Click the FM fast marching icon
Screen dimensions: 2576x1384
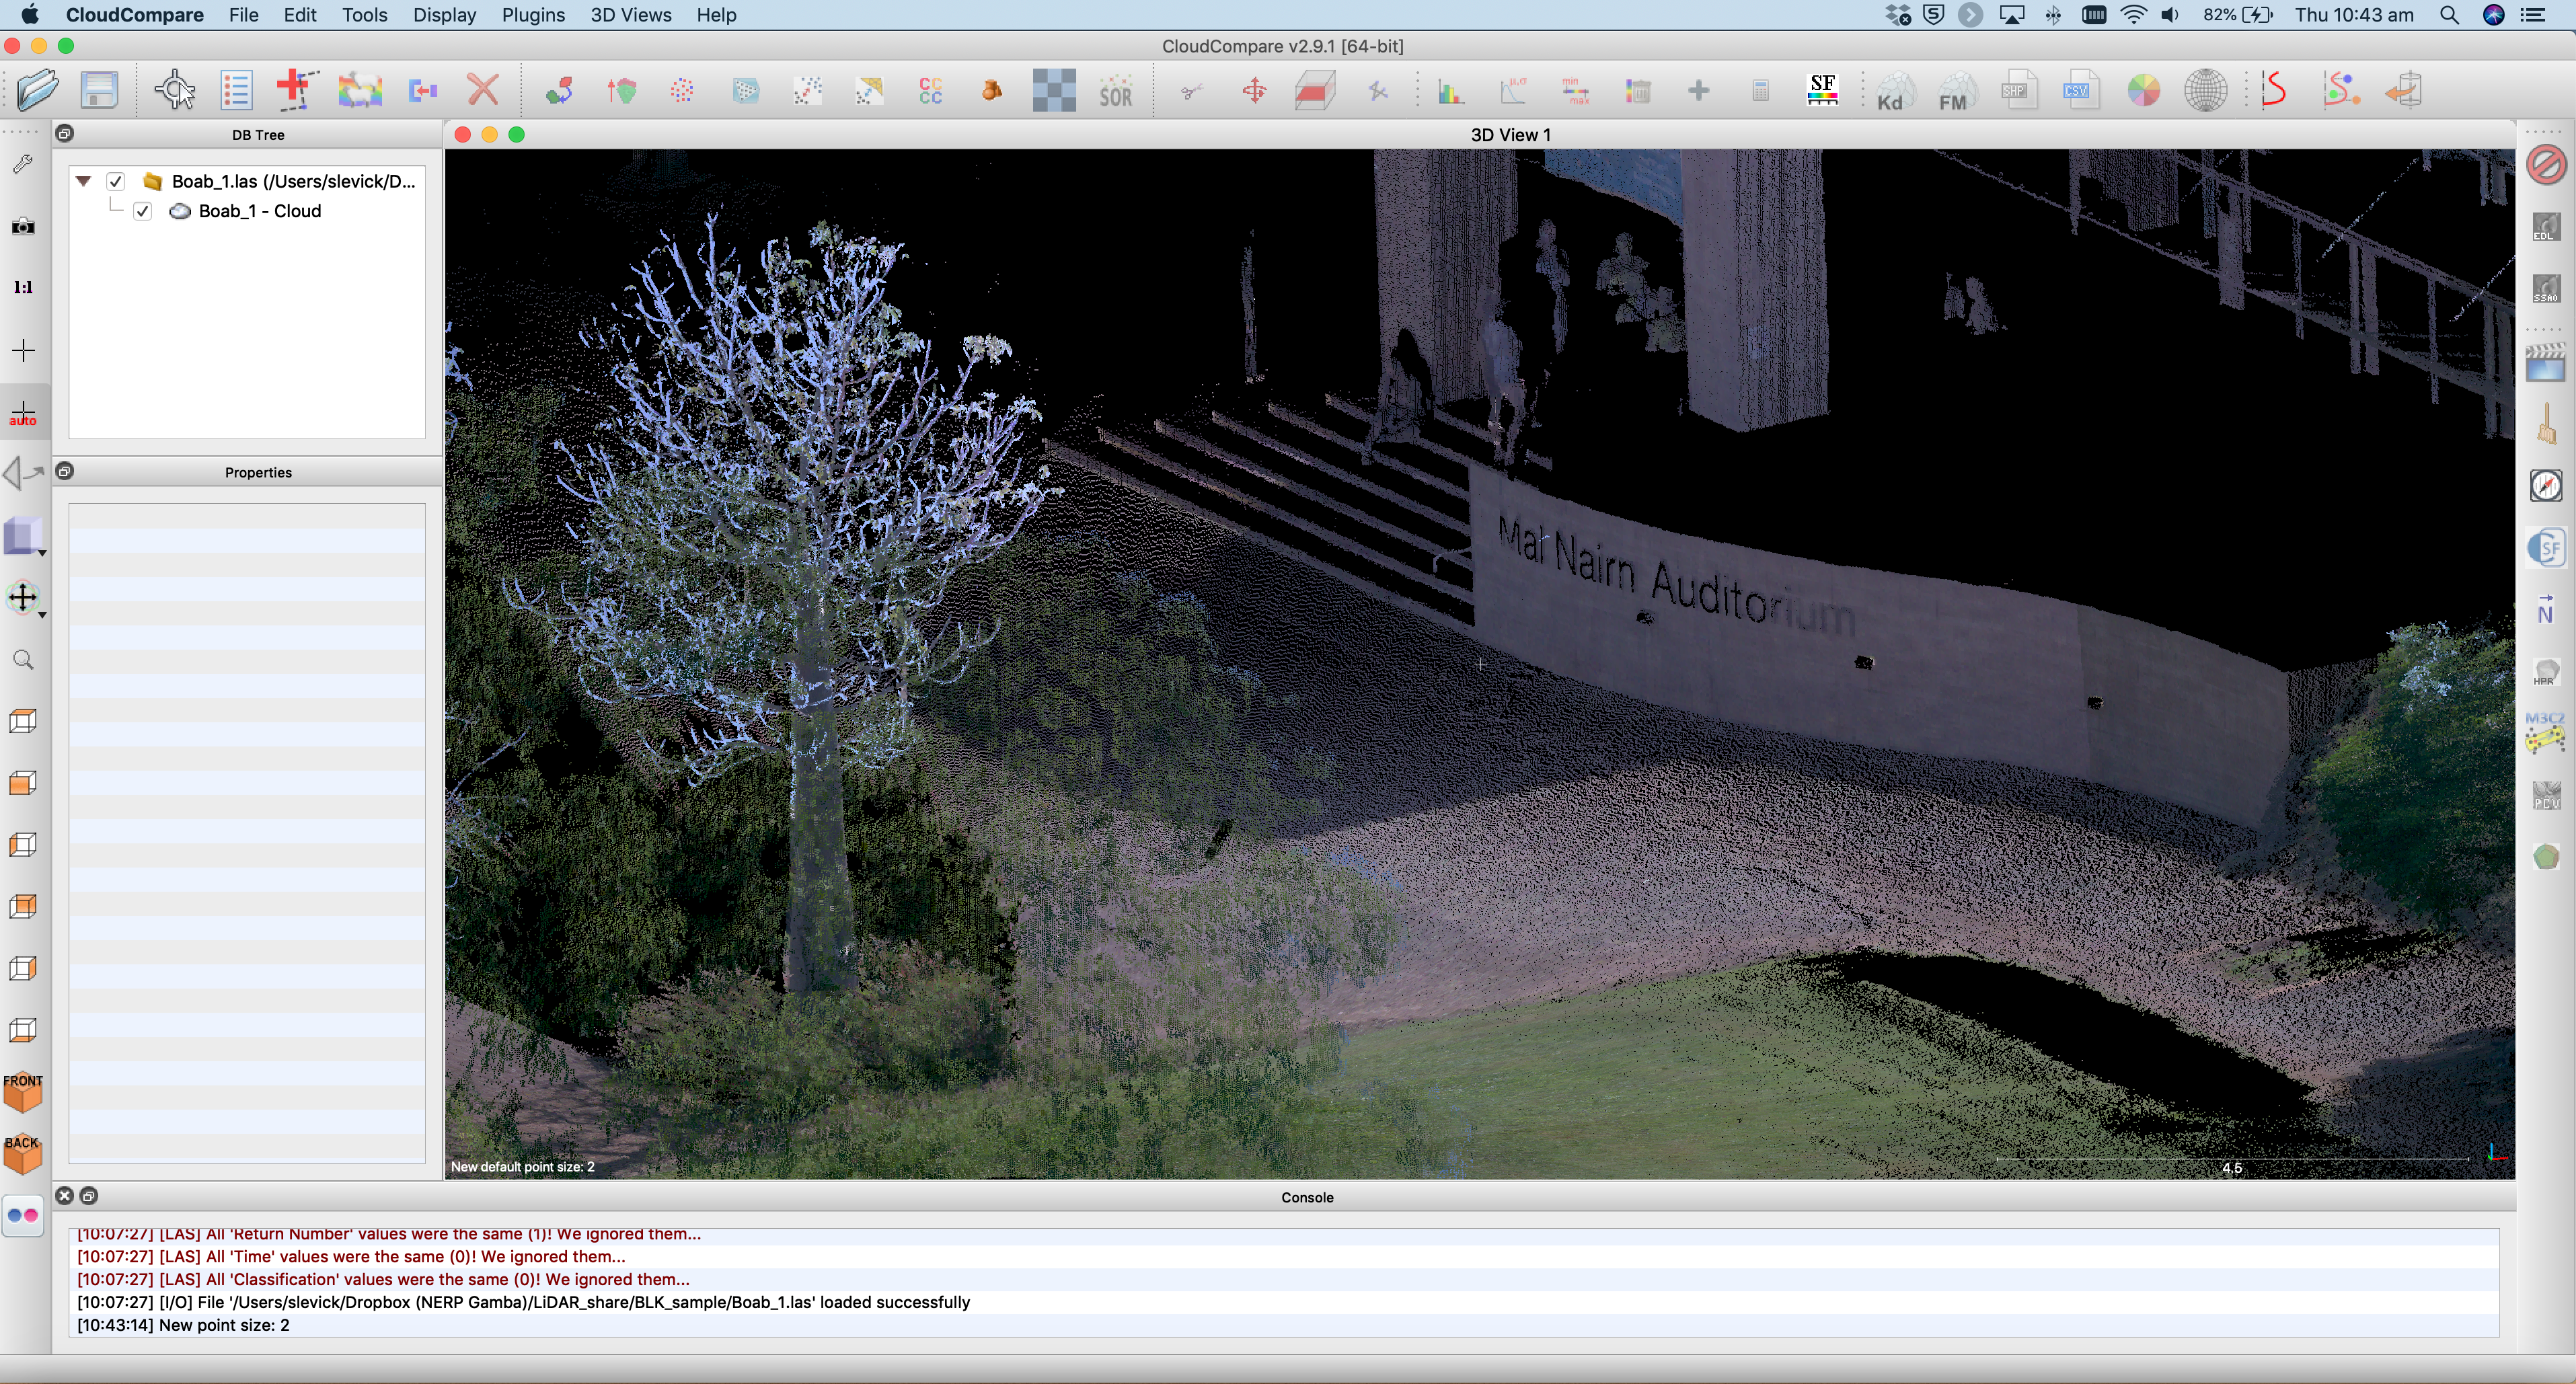(x=1954, y=91)
